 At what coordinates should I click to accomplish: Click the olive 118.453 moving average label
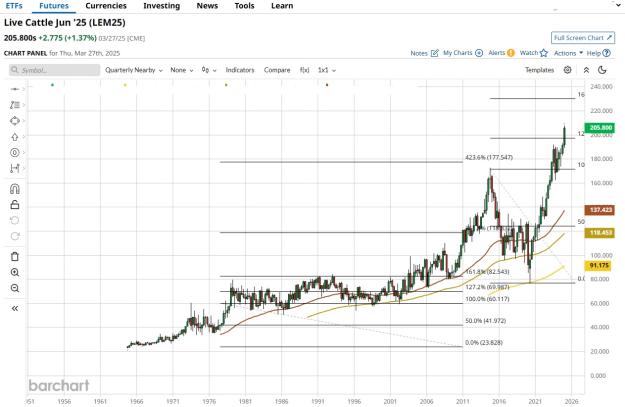tap(600, 233)
